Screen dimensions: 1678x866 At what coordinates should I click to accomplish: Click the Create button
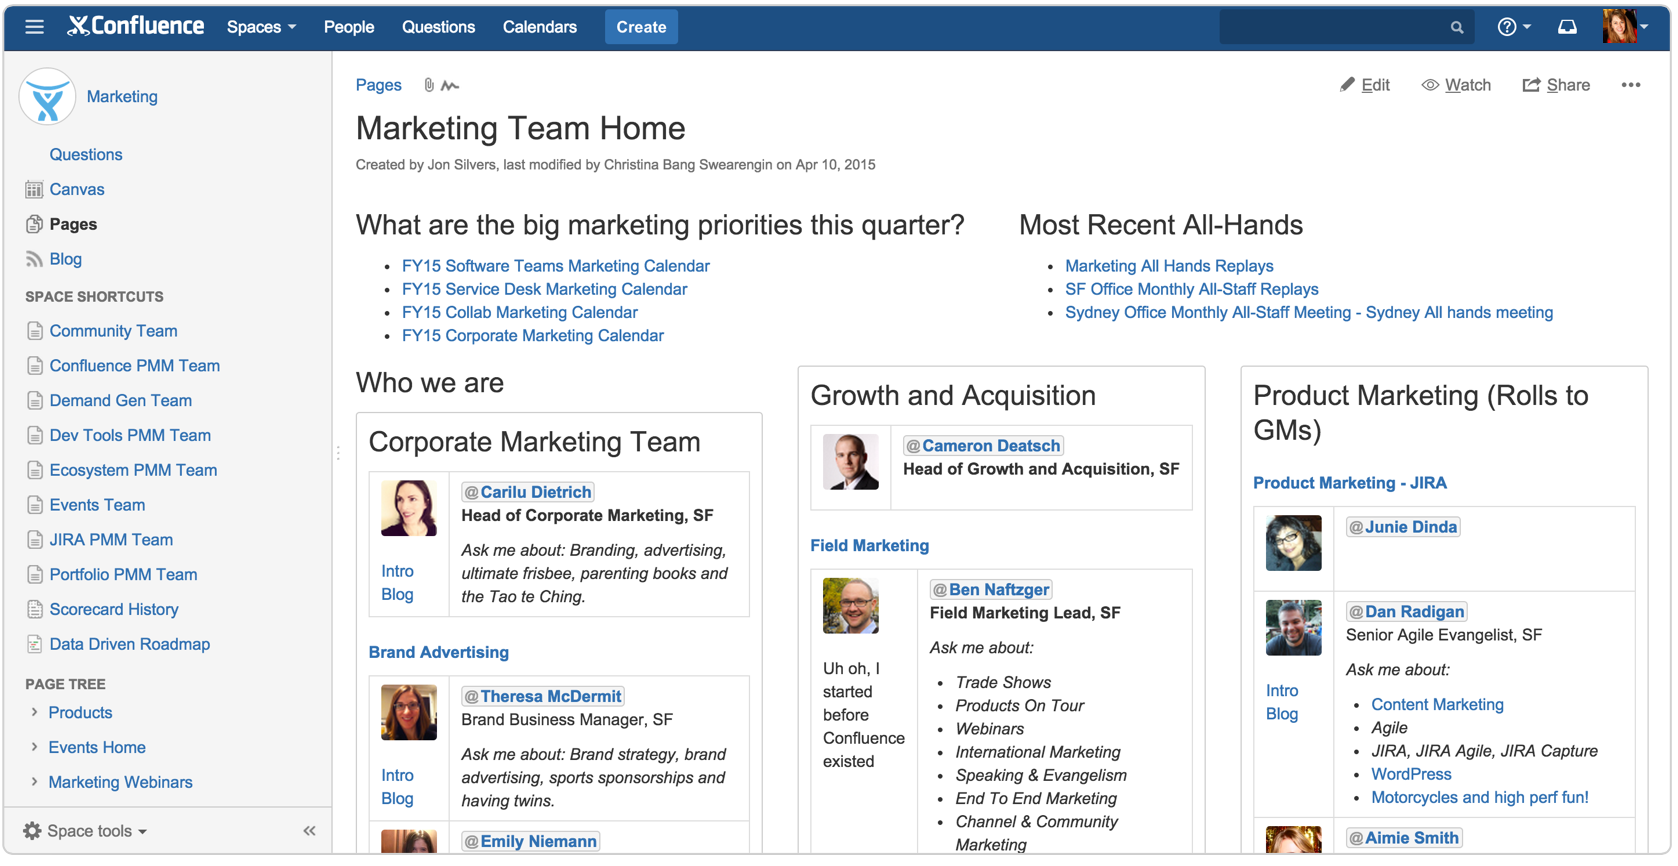[641, 27]
